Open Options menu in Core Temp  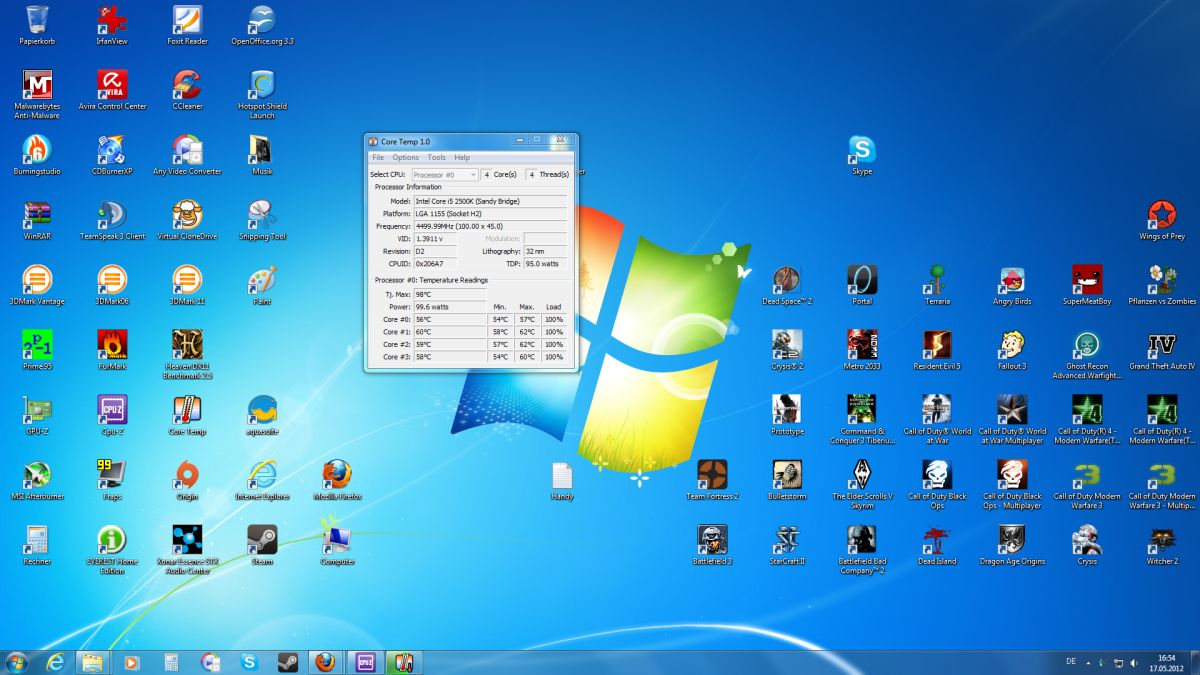405,157
